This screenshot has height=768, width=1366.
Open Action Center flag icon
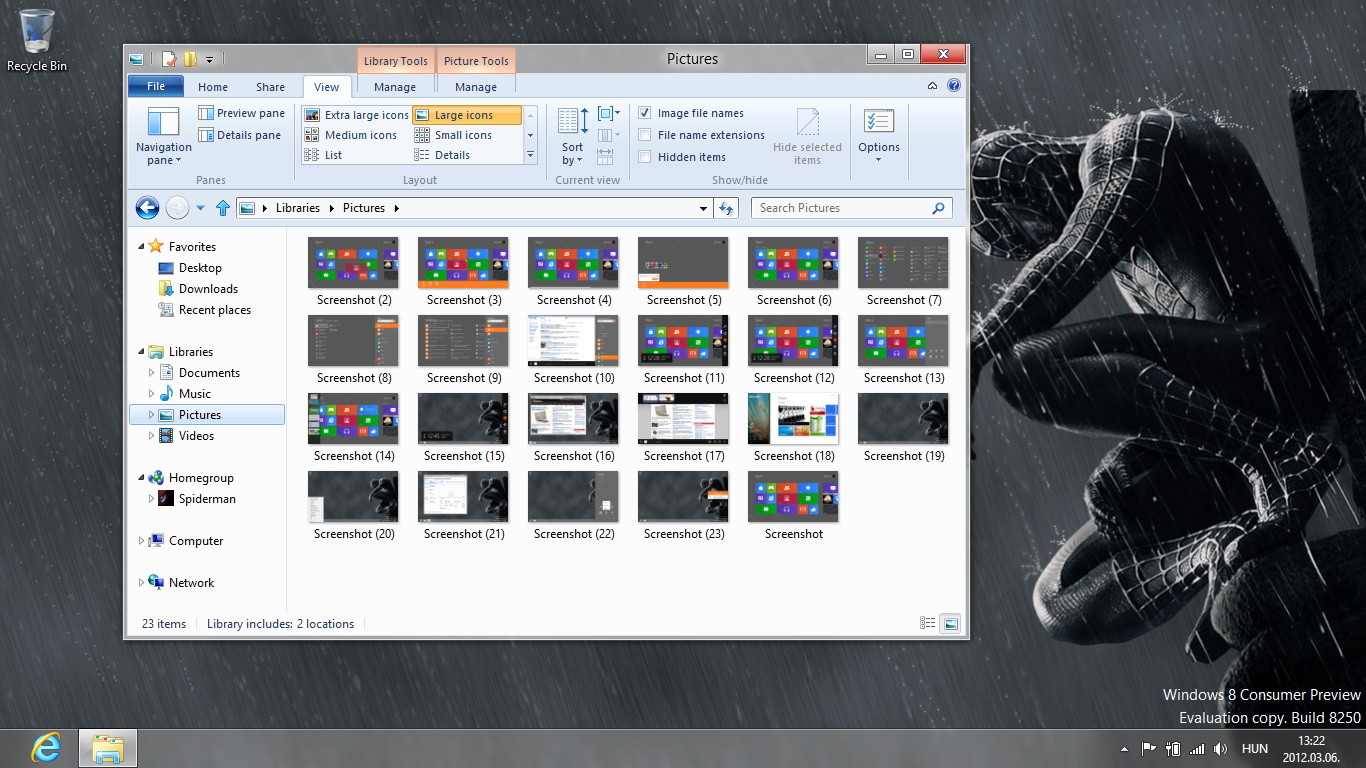[x=1148, y=748]
